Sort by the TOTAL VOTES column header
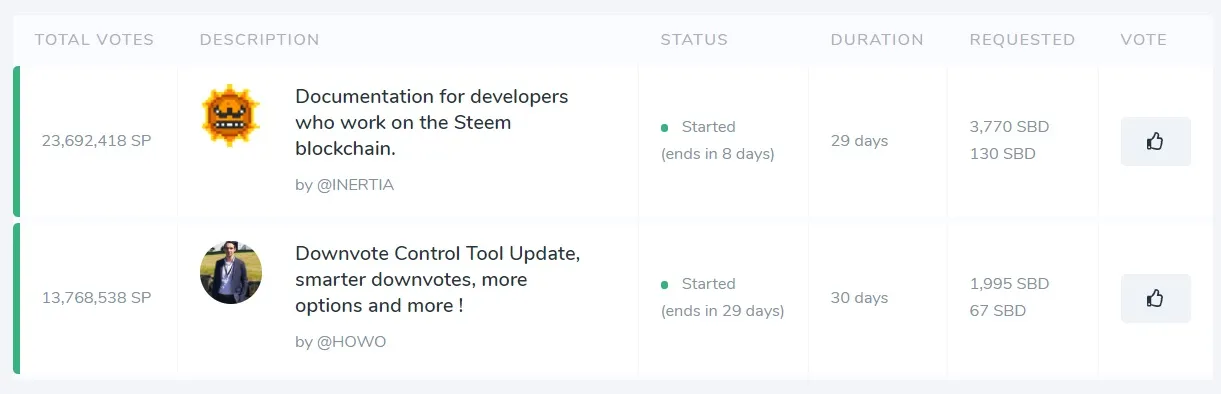The width and height of the screenshot is (1221, 394). coord(94,40)
